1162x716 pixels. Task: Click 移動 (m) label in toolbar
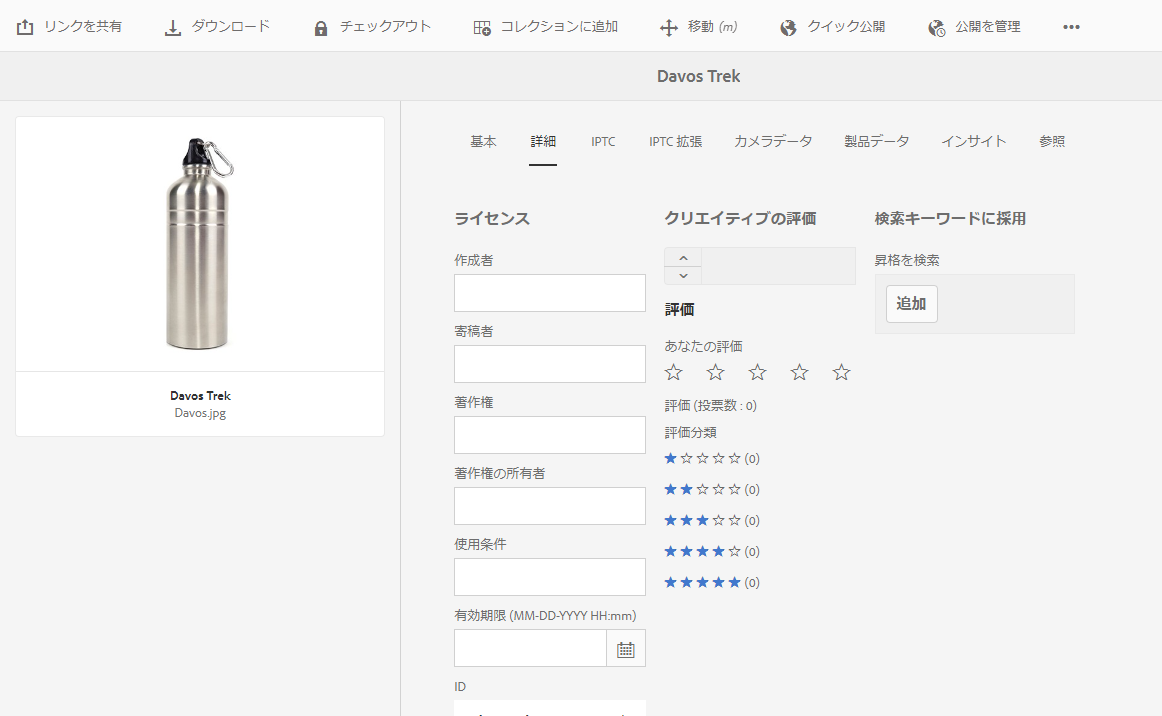(x=712, y=27)
